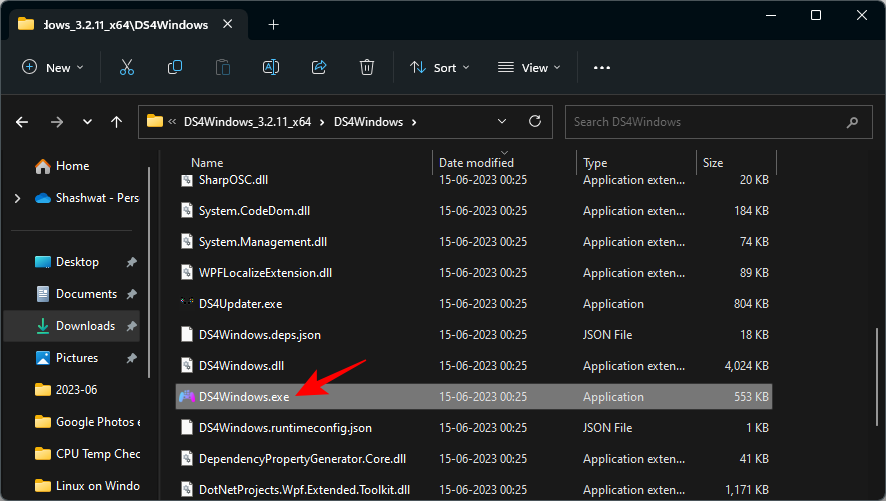This screenshot has width=886, height=501.
Task: Click the Cut scissors icon
Action: [x=127, y=68]
